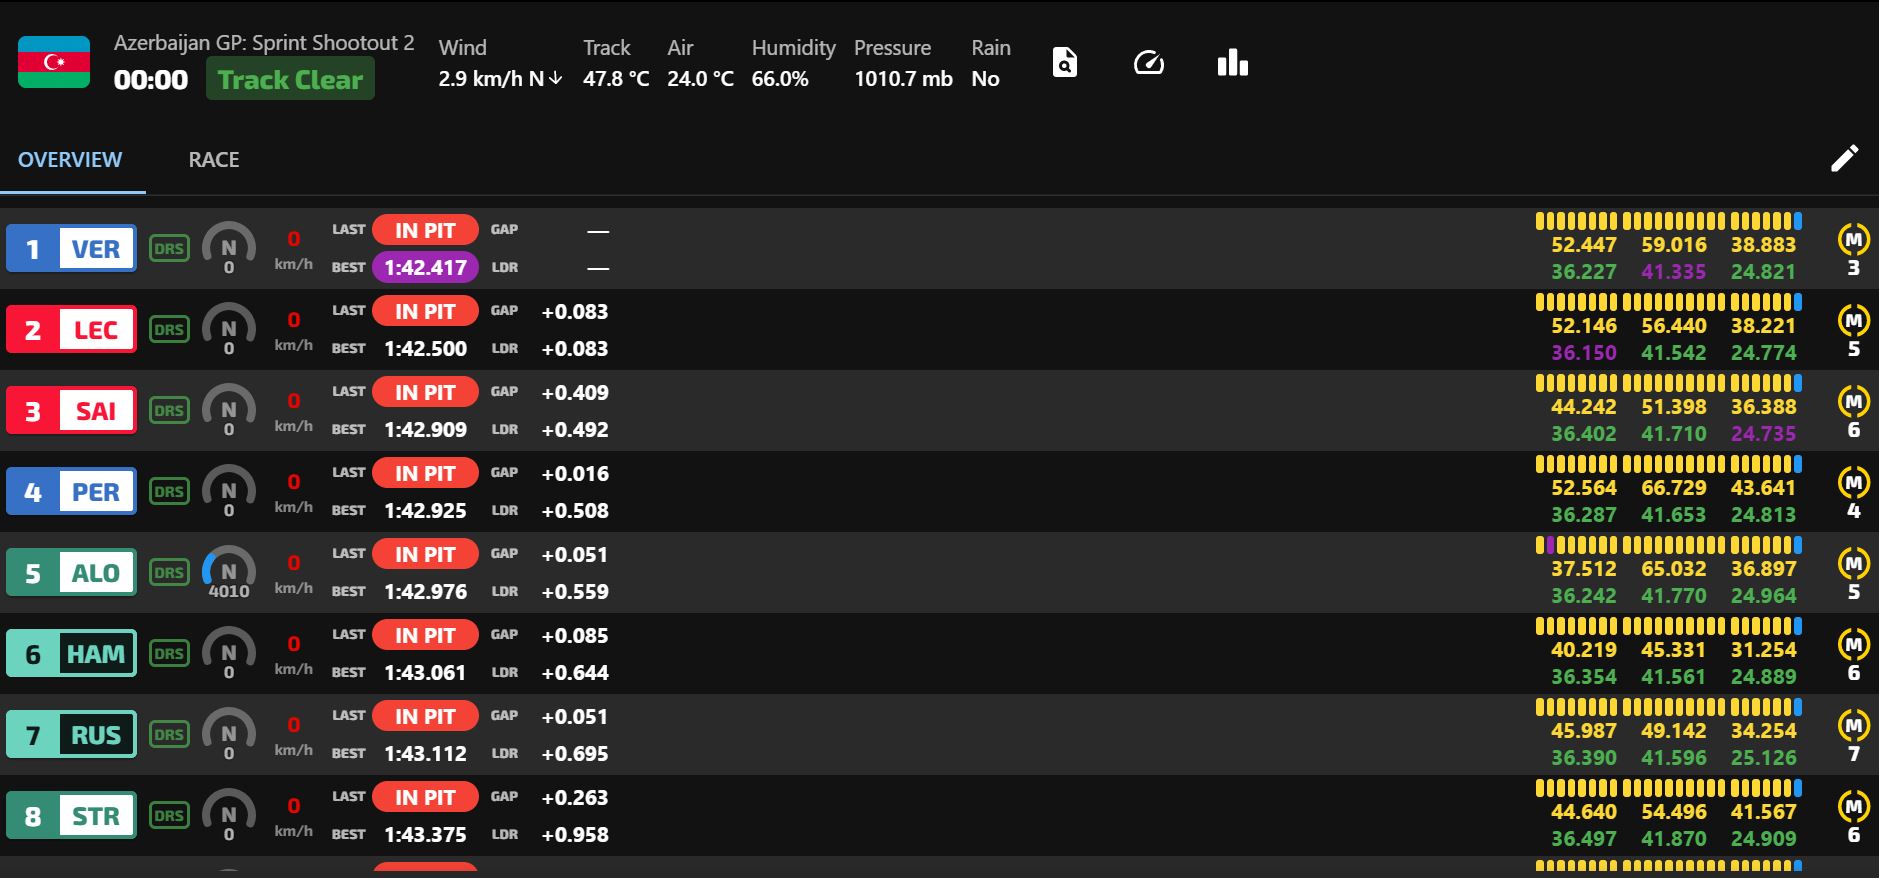Click ALO's RPM gauge showing 4010

click(x=229, y=573)
